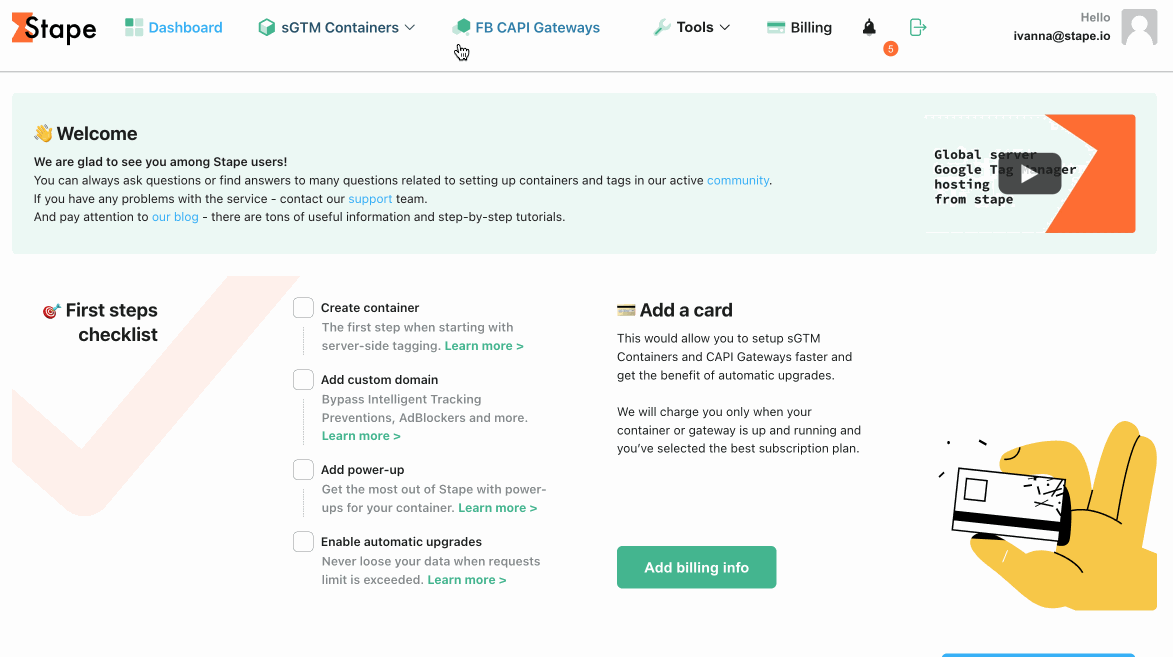
Task: Expand the sGTM Containers dropdown chevron
Action: click(410, 28)
